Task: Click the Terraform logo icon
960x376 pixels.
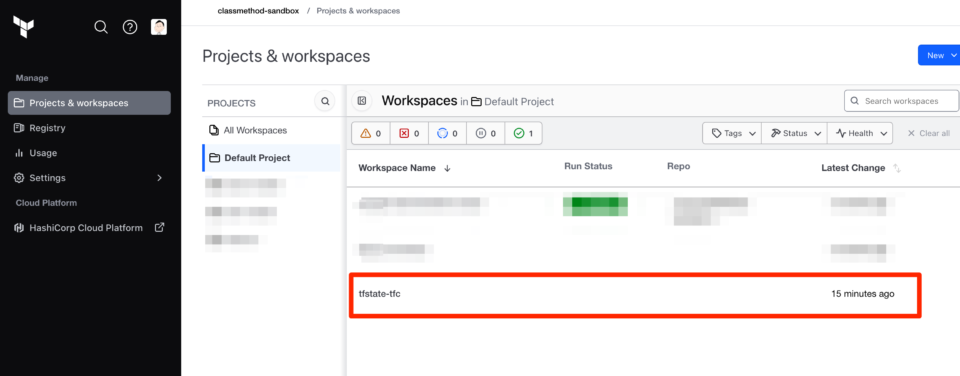Action: point(23,28)
